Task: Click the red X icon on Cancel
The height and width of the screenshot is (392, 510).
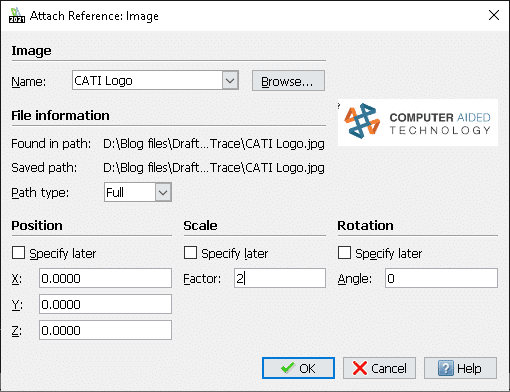Action: coord(360,368)
